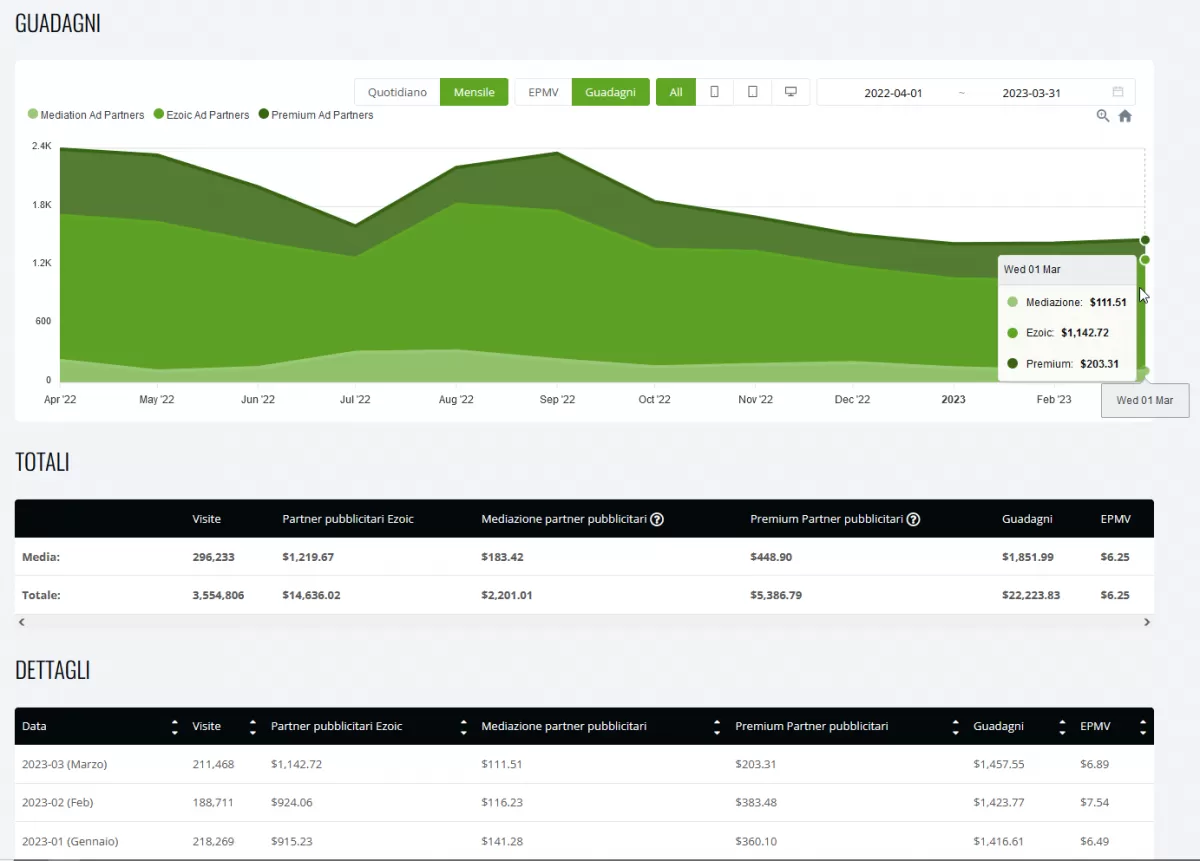Toggle Ezoic Ad Partners legend series

point(201,115)
